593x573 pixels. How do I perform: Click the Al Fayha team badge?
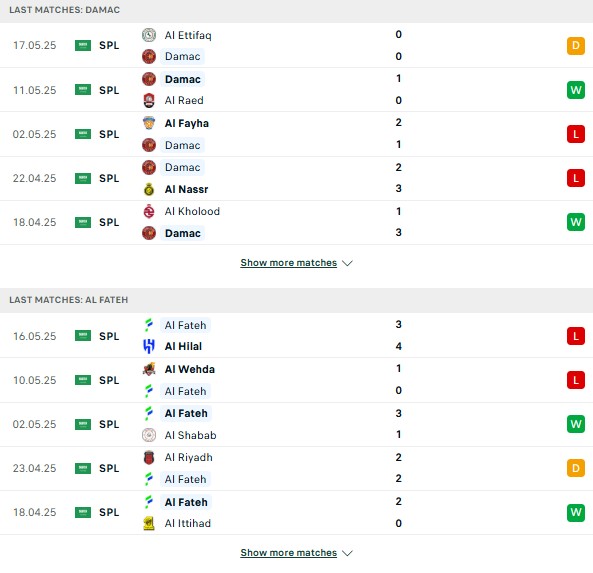pyautogui.click(x=149, y=123)
